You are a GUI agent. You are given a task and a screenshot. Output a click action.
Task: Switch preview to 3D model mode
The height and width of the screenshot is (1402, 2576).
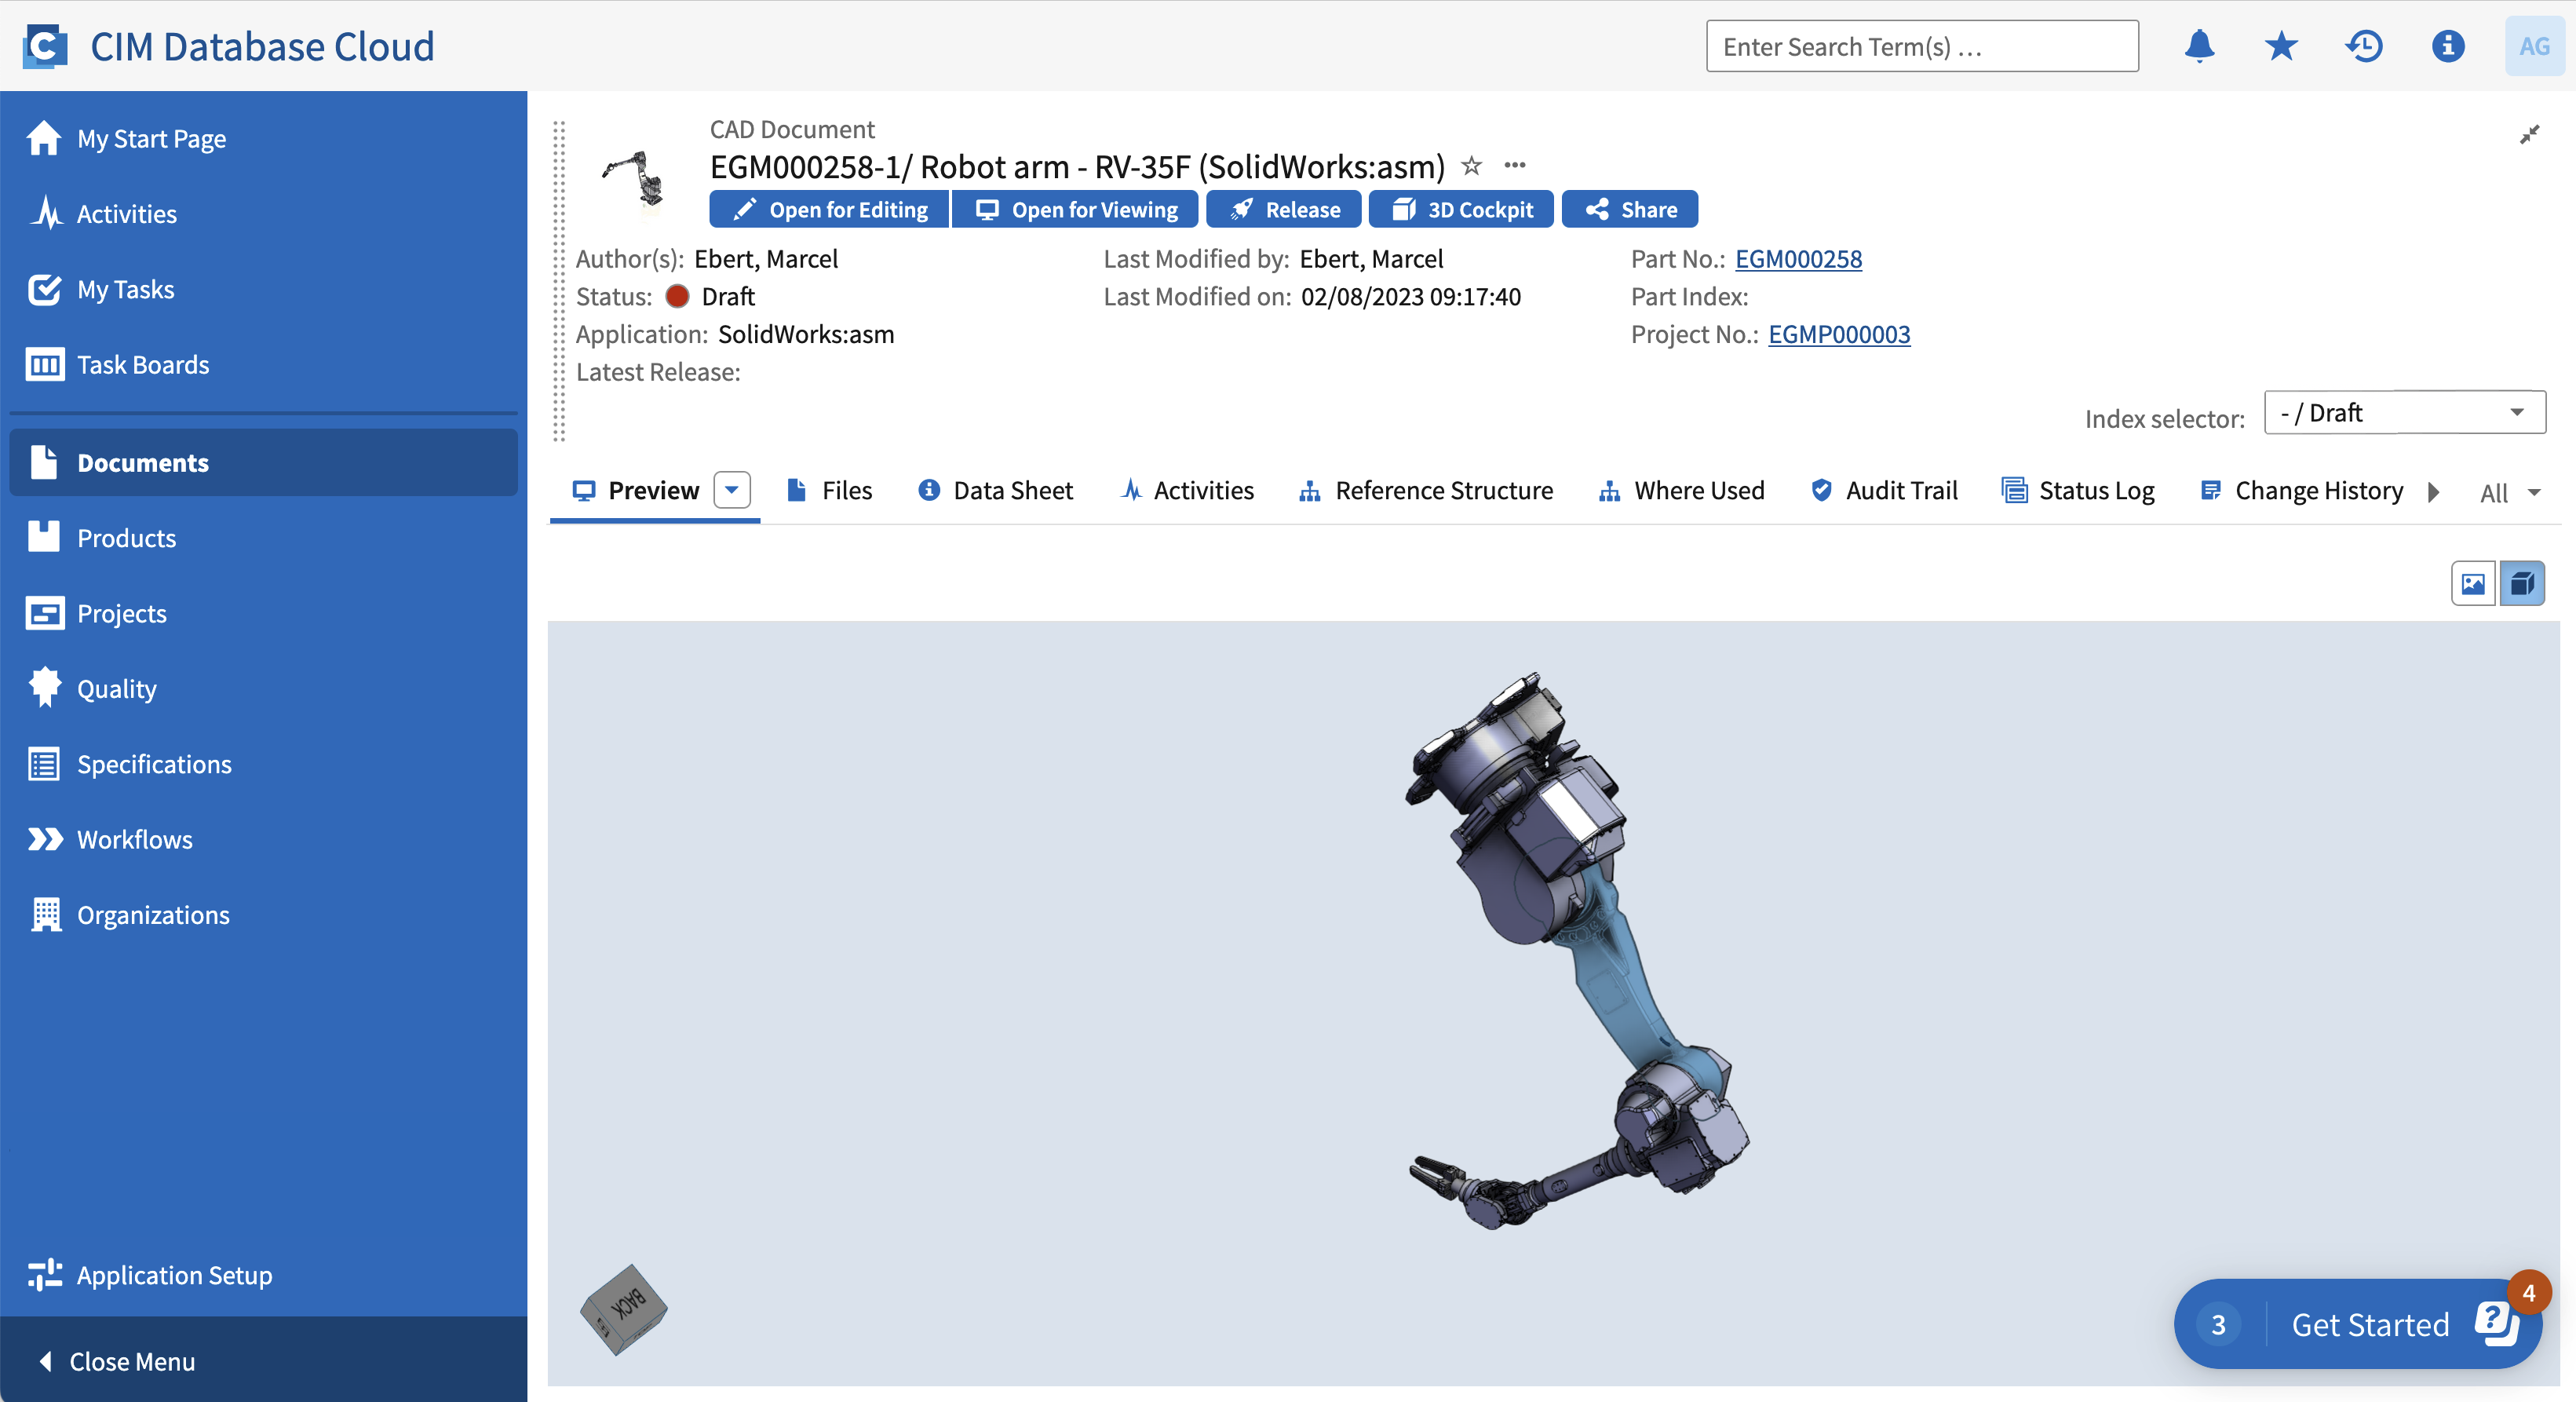(x=2522, y=583)
